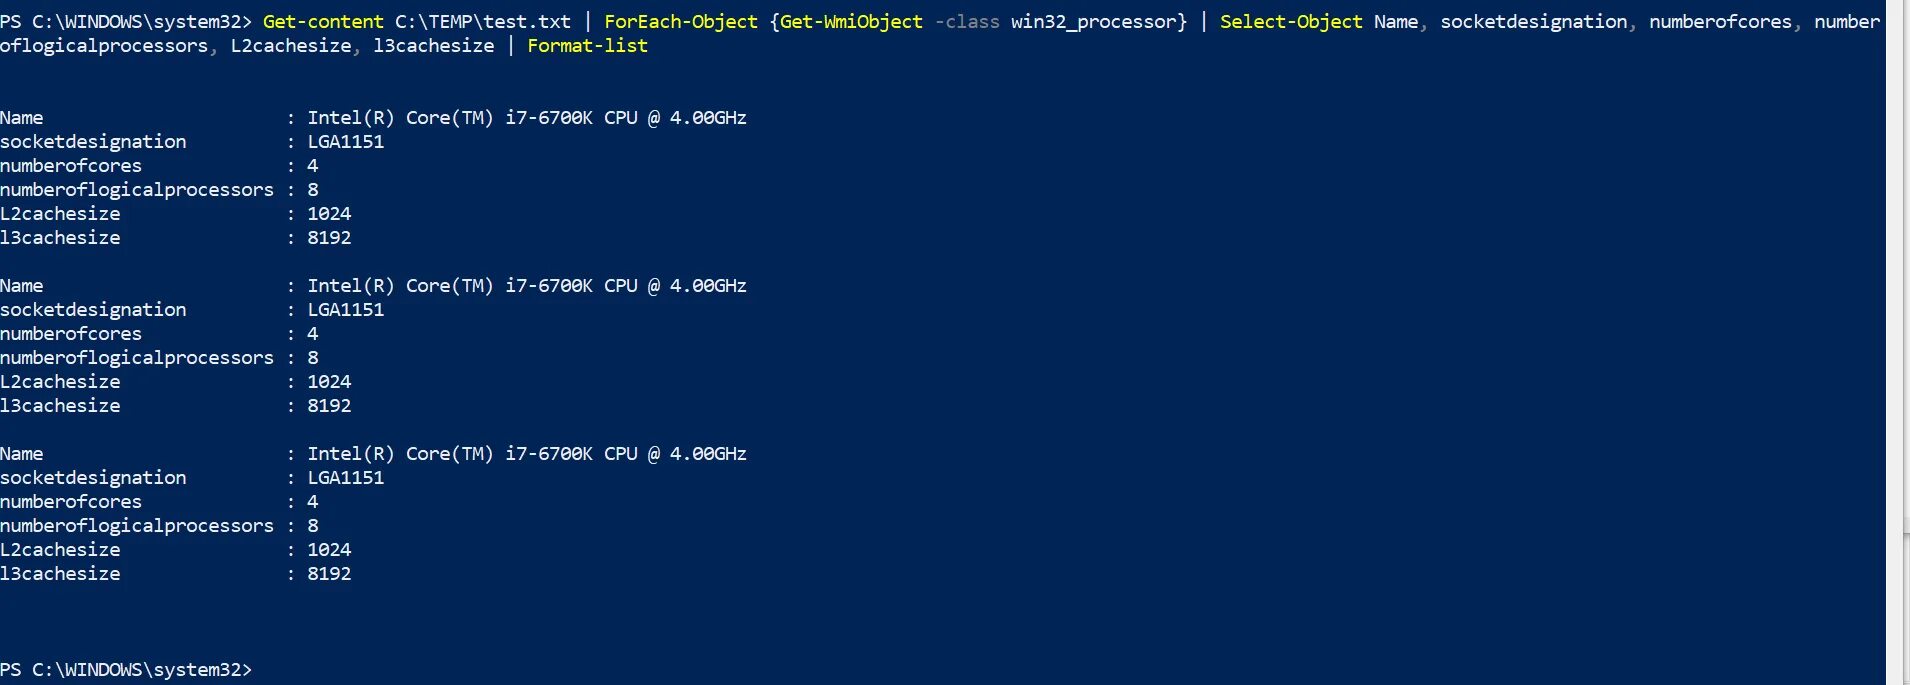Click the Name label of the second block
The image size is (1910, 685).
[22, 285]
